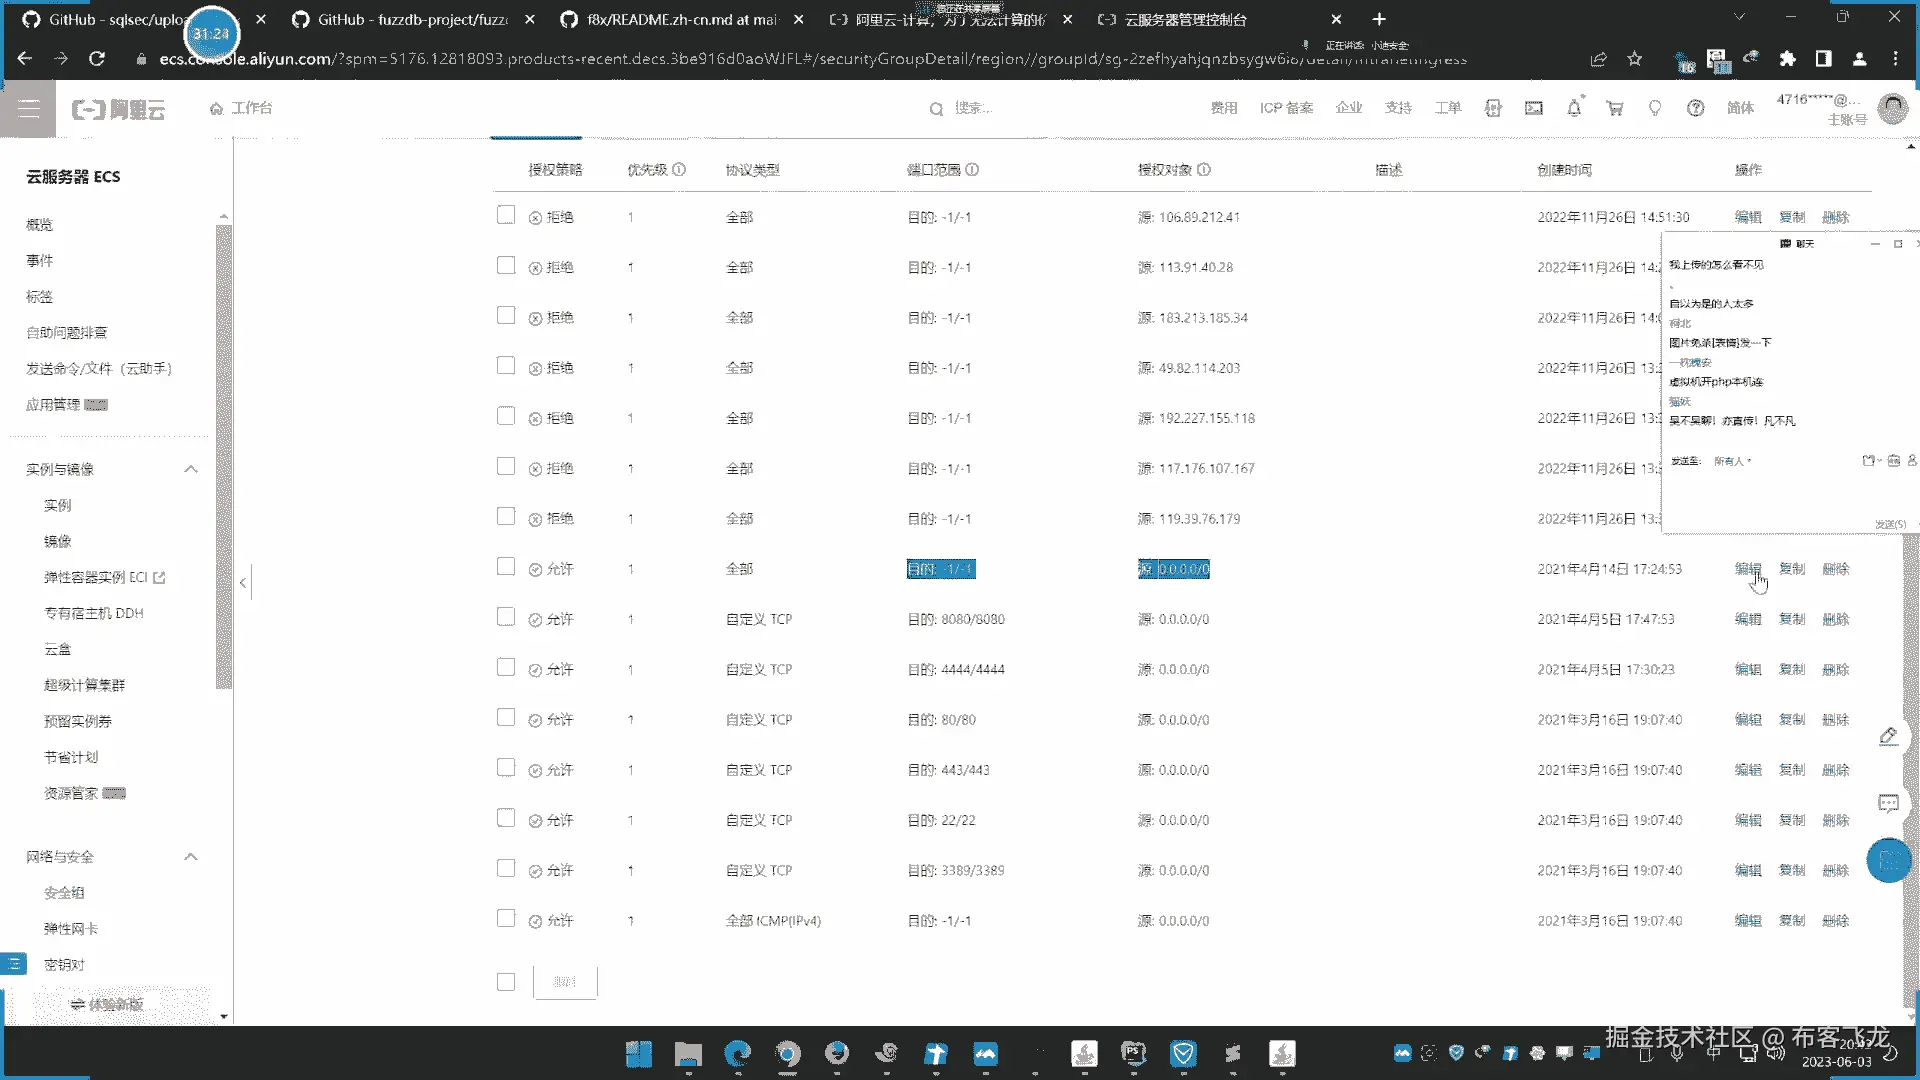Collapse the 实例与镜像 sidebar section
Image resolution: width=1920 pixels, height=1080 pixels.
tap(191, 469)
